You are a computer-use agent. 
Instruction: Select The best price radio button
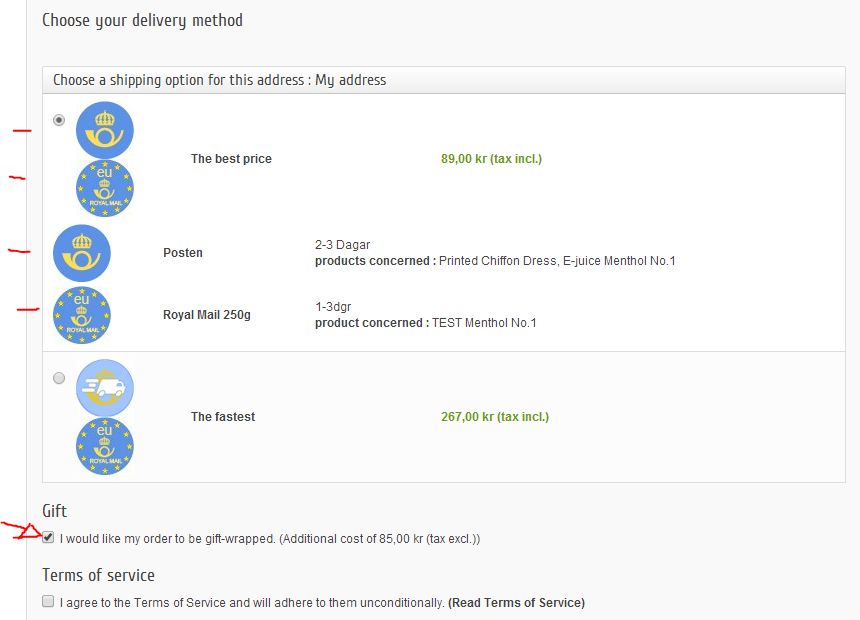59,120
